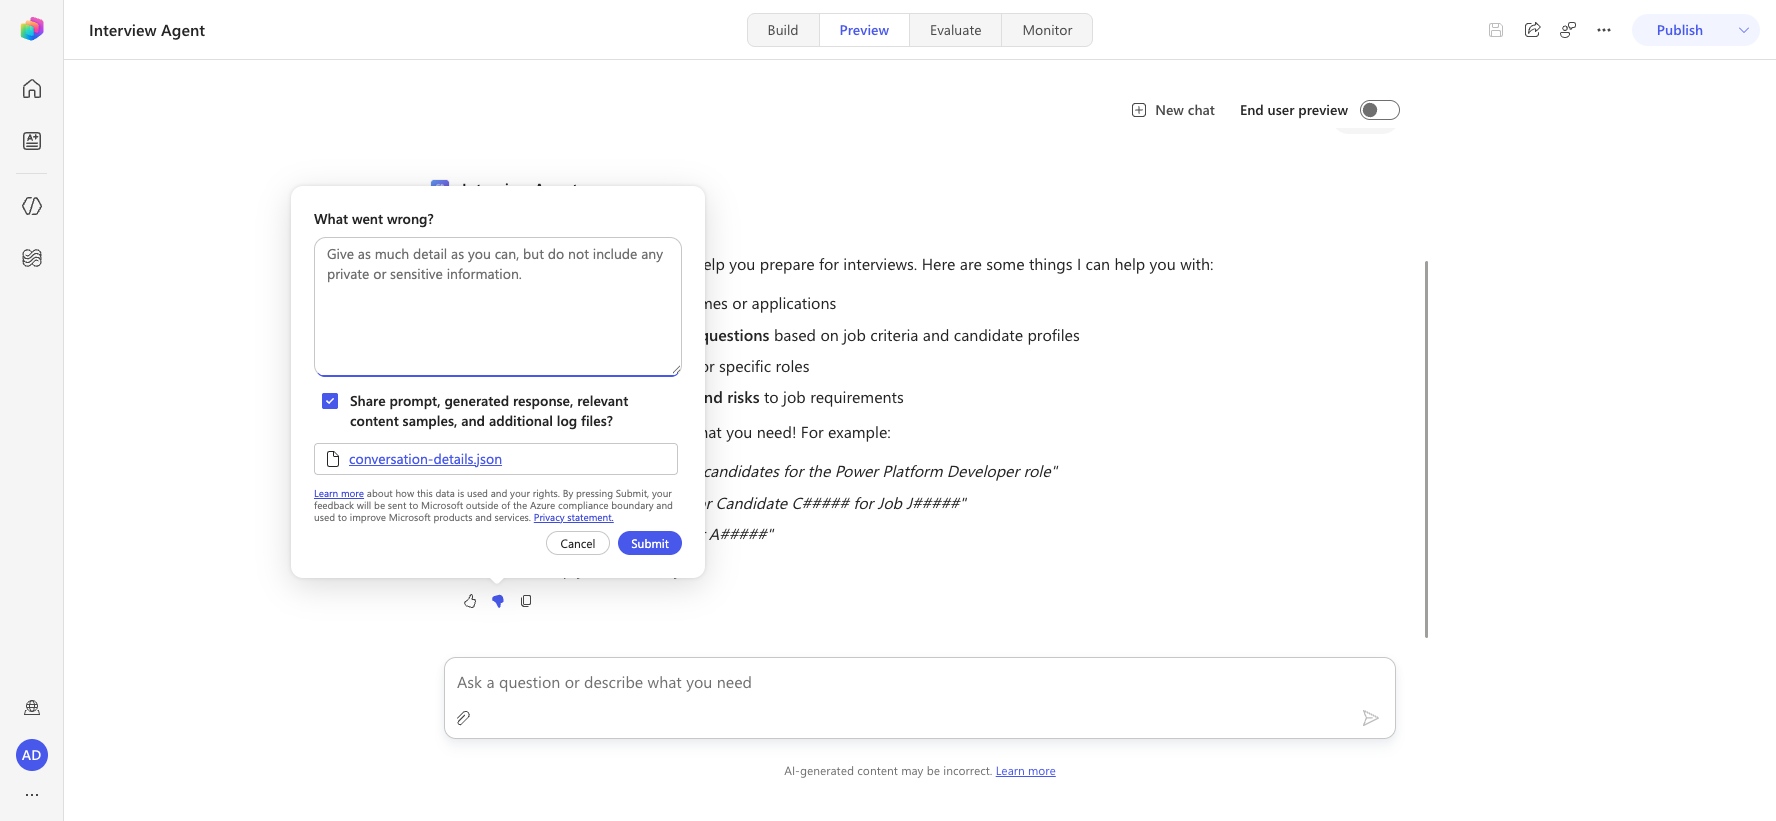Viewport: 1776px width, 821px height.
Task: Click the chat vertical scrollbar
Action: [x=1426, y=449]
